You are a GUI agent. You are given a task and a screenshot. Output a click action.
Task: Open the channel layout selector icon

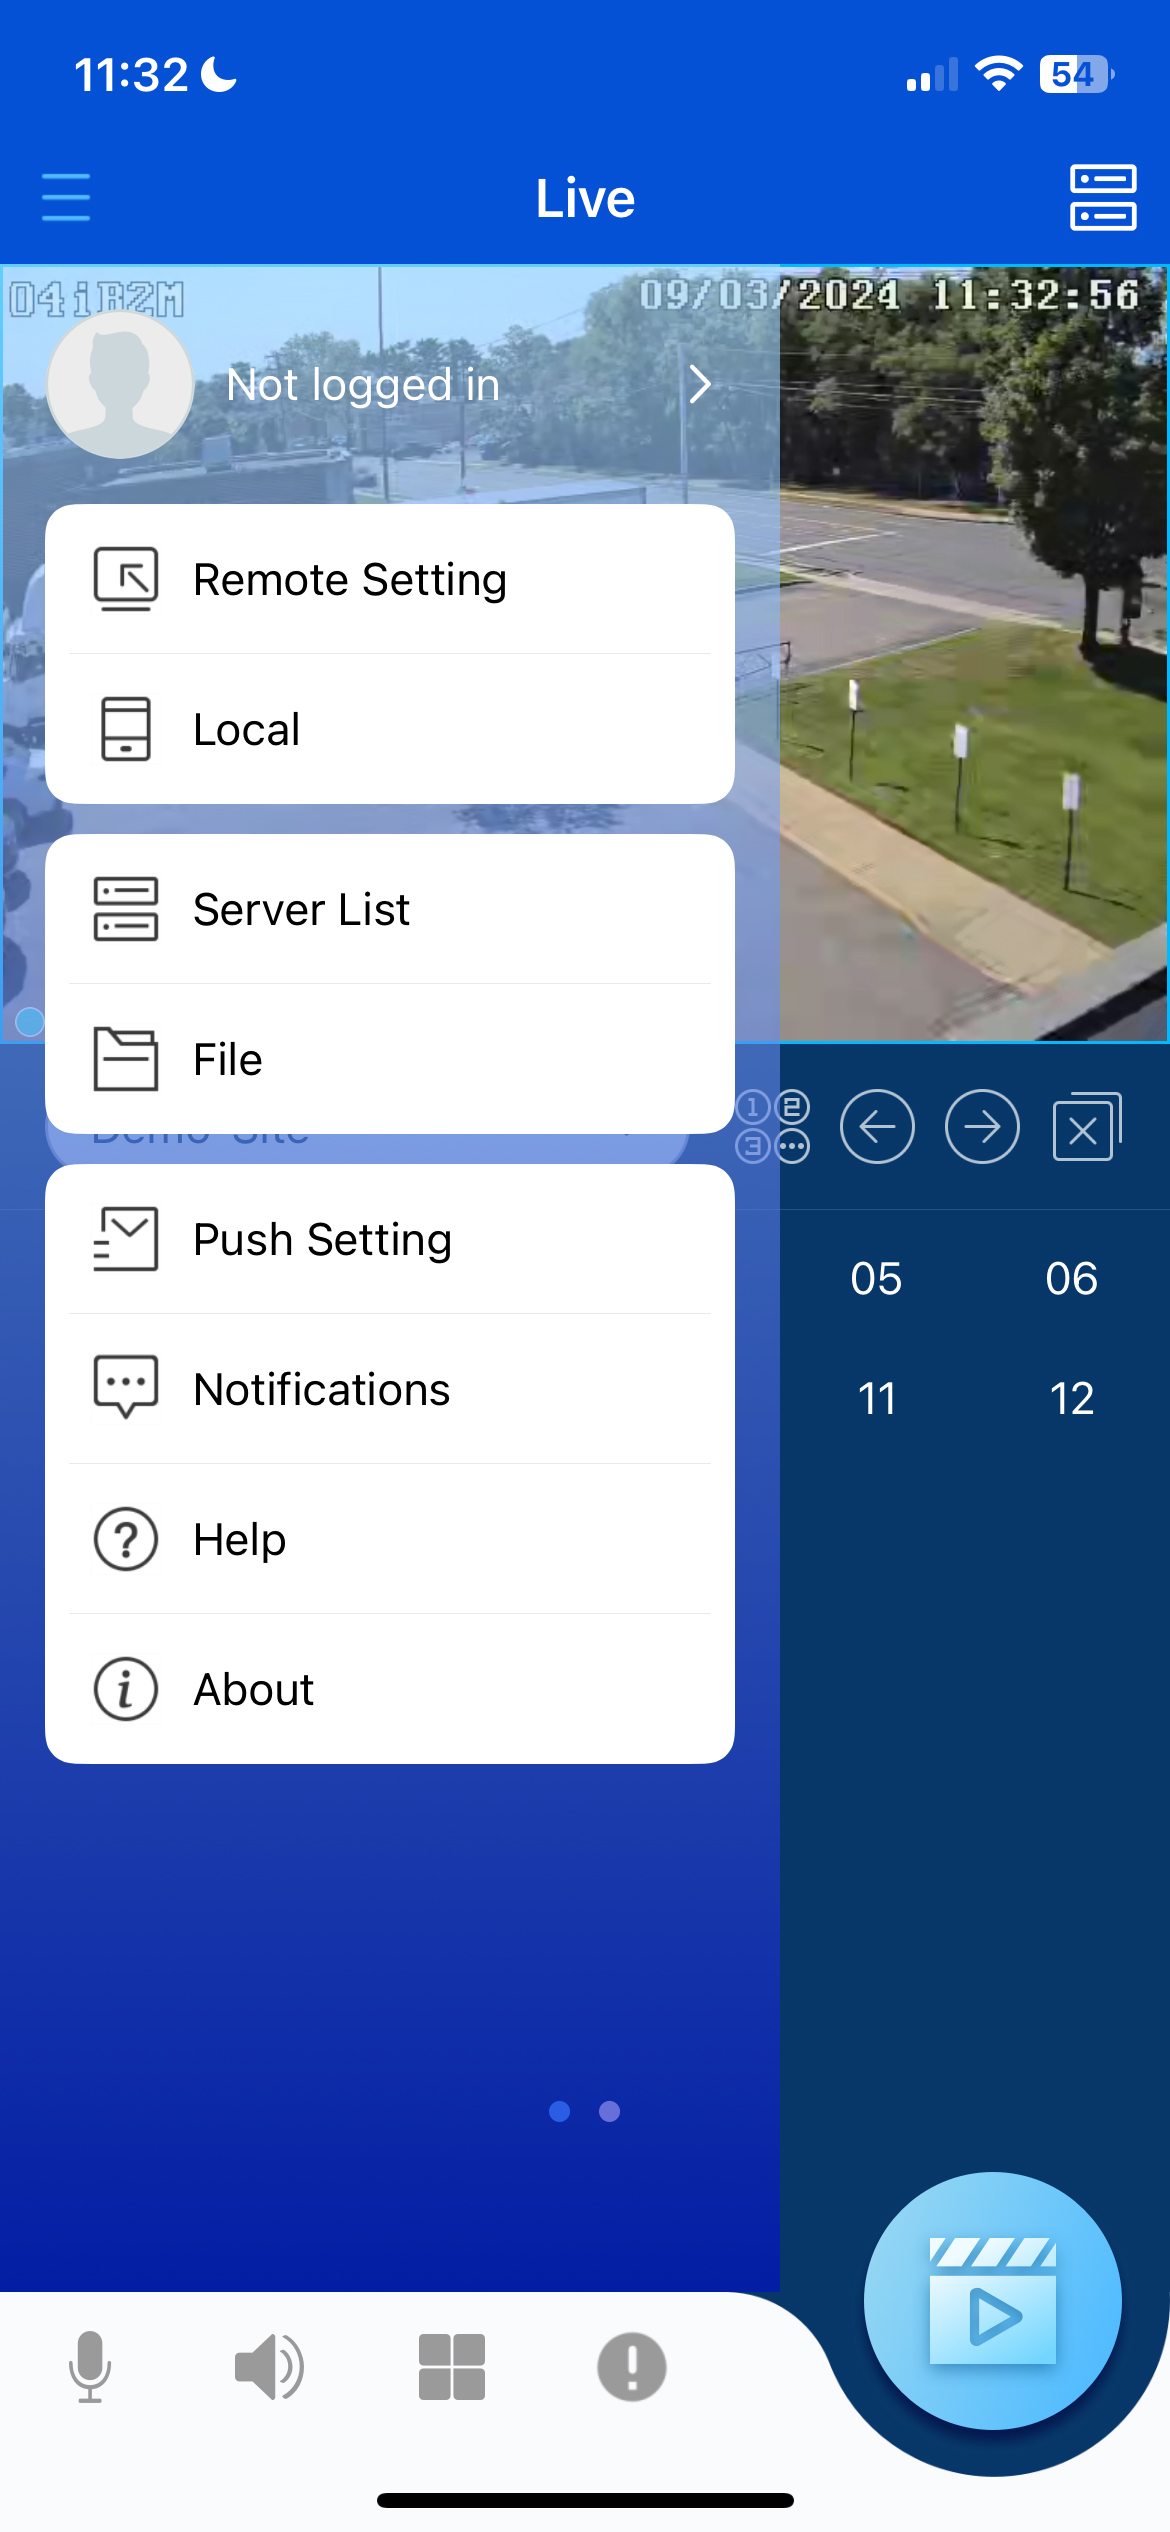pyautogui.click(x=773, y=1127)
